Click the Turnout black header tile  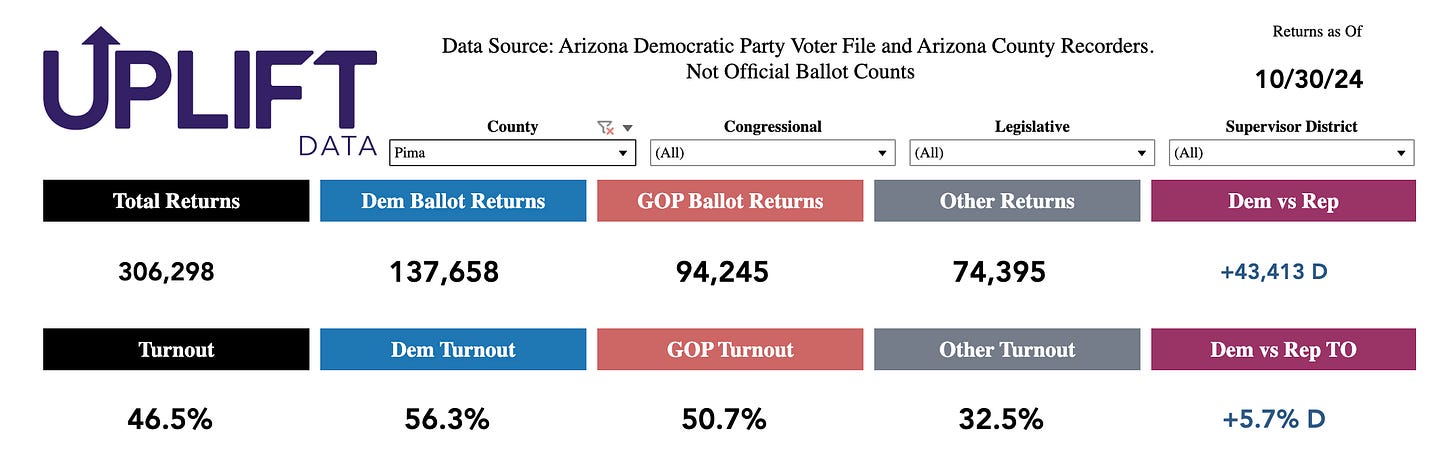click(176, 350)
